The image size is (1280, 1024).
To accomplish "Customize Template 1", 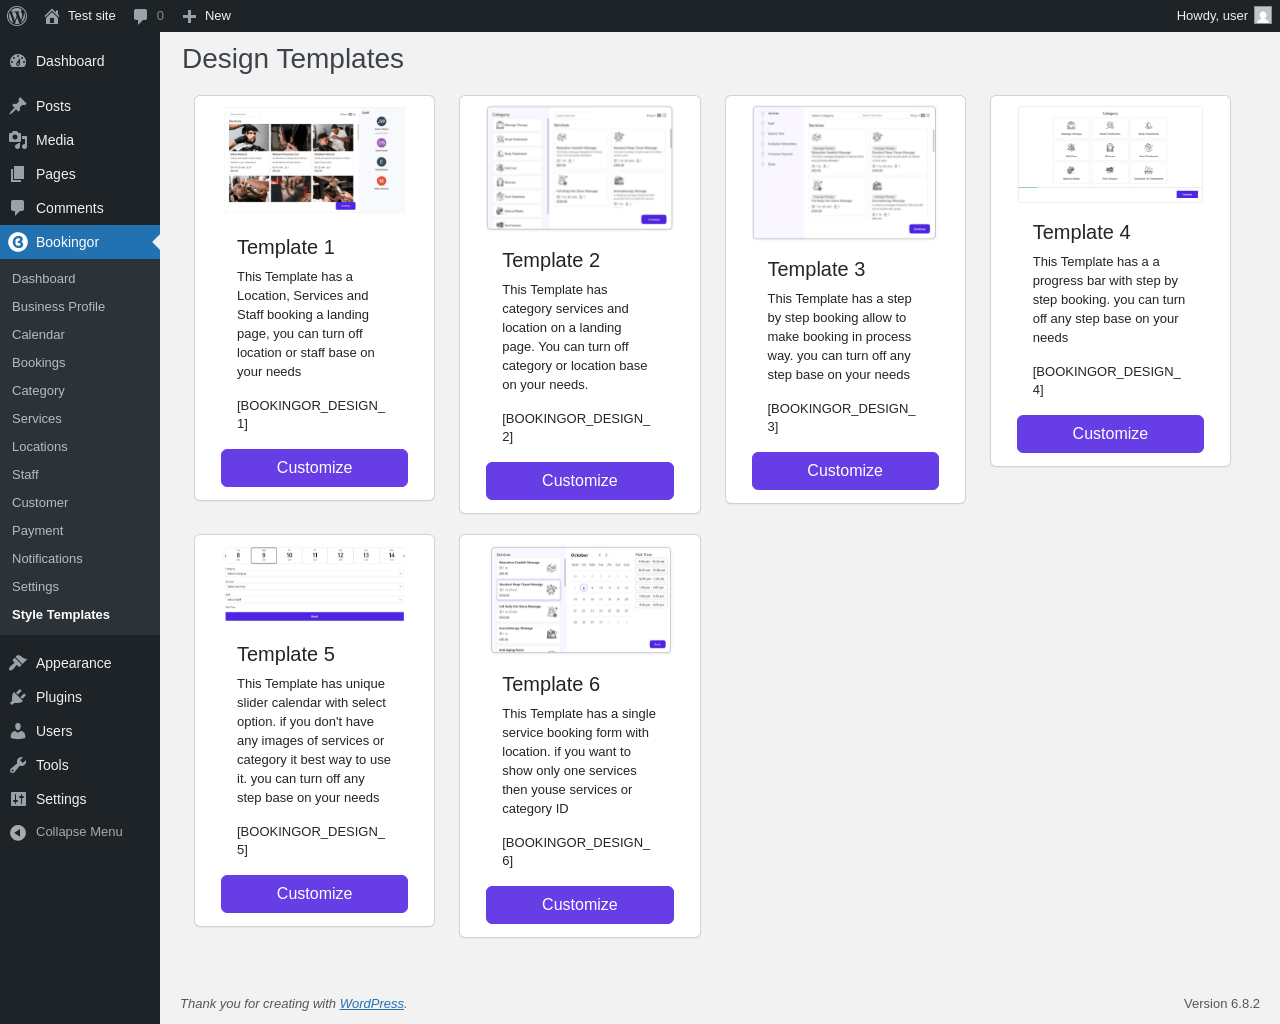I will click(314, 468).
